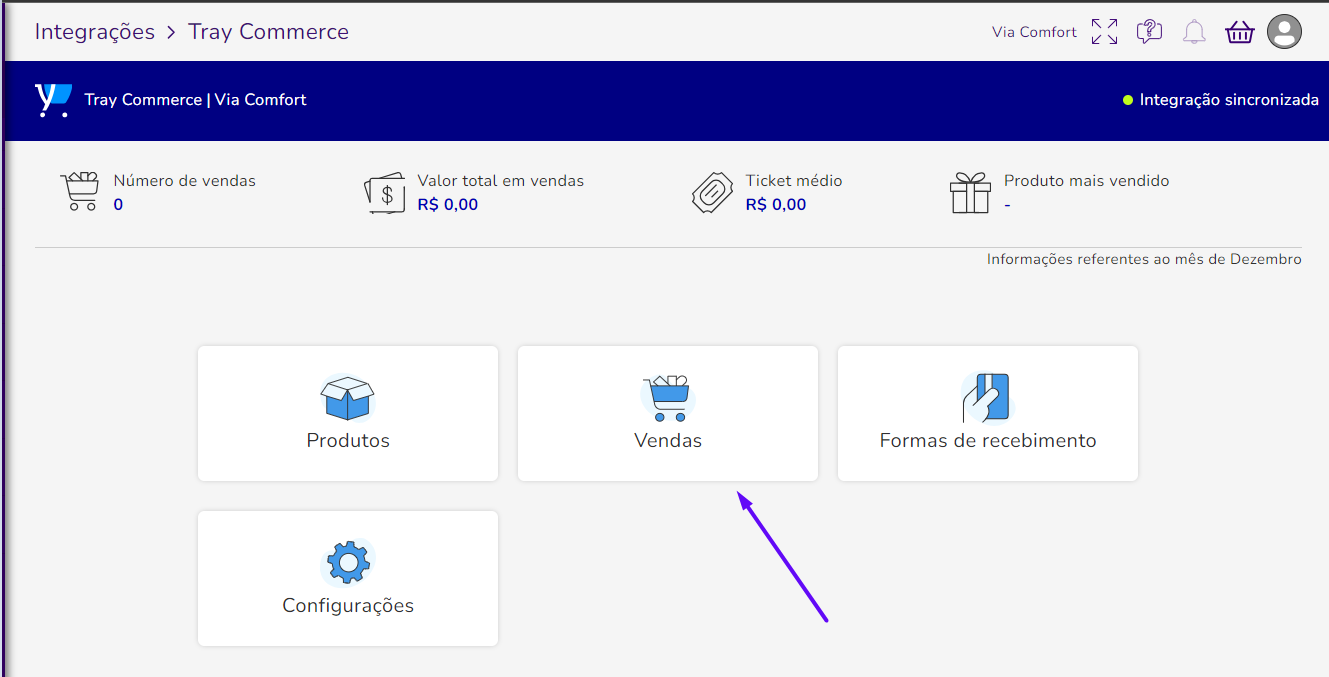The width and height of the screenshot is (1329, 677).
Task: Click the Via Comfort store name in header
Action: pos(1034,32)
